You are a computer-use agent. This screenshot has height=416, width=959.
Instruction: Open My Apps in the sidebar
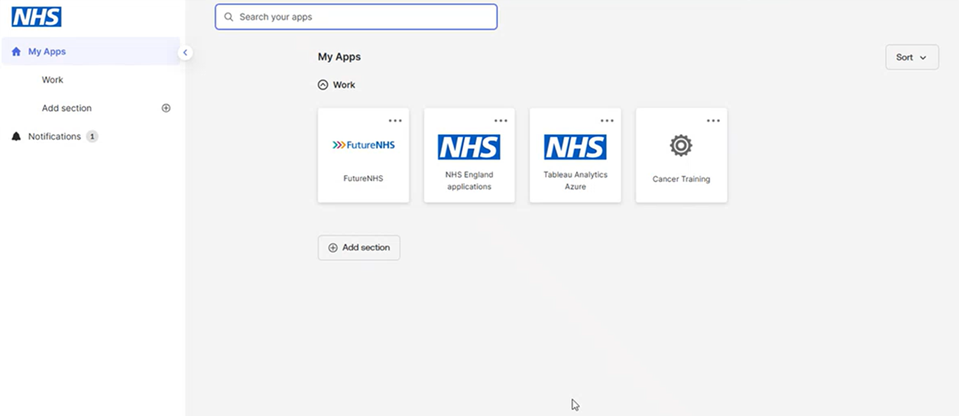click(x=91, y=51)
